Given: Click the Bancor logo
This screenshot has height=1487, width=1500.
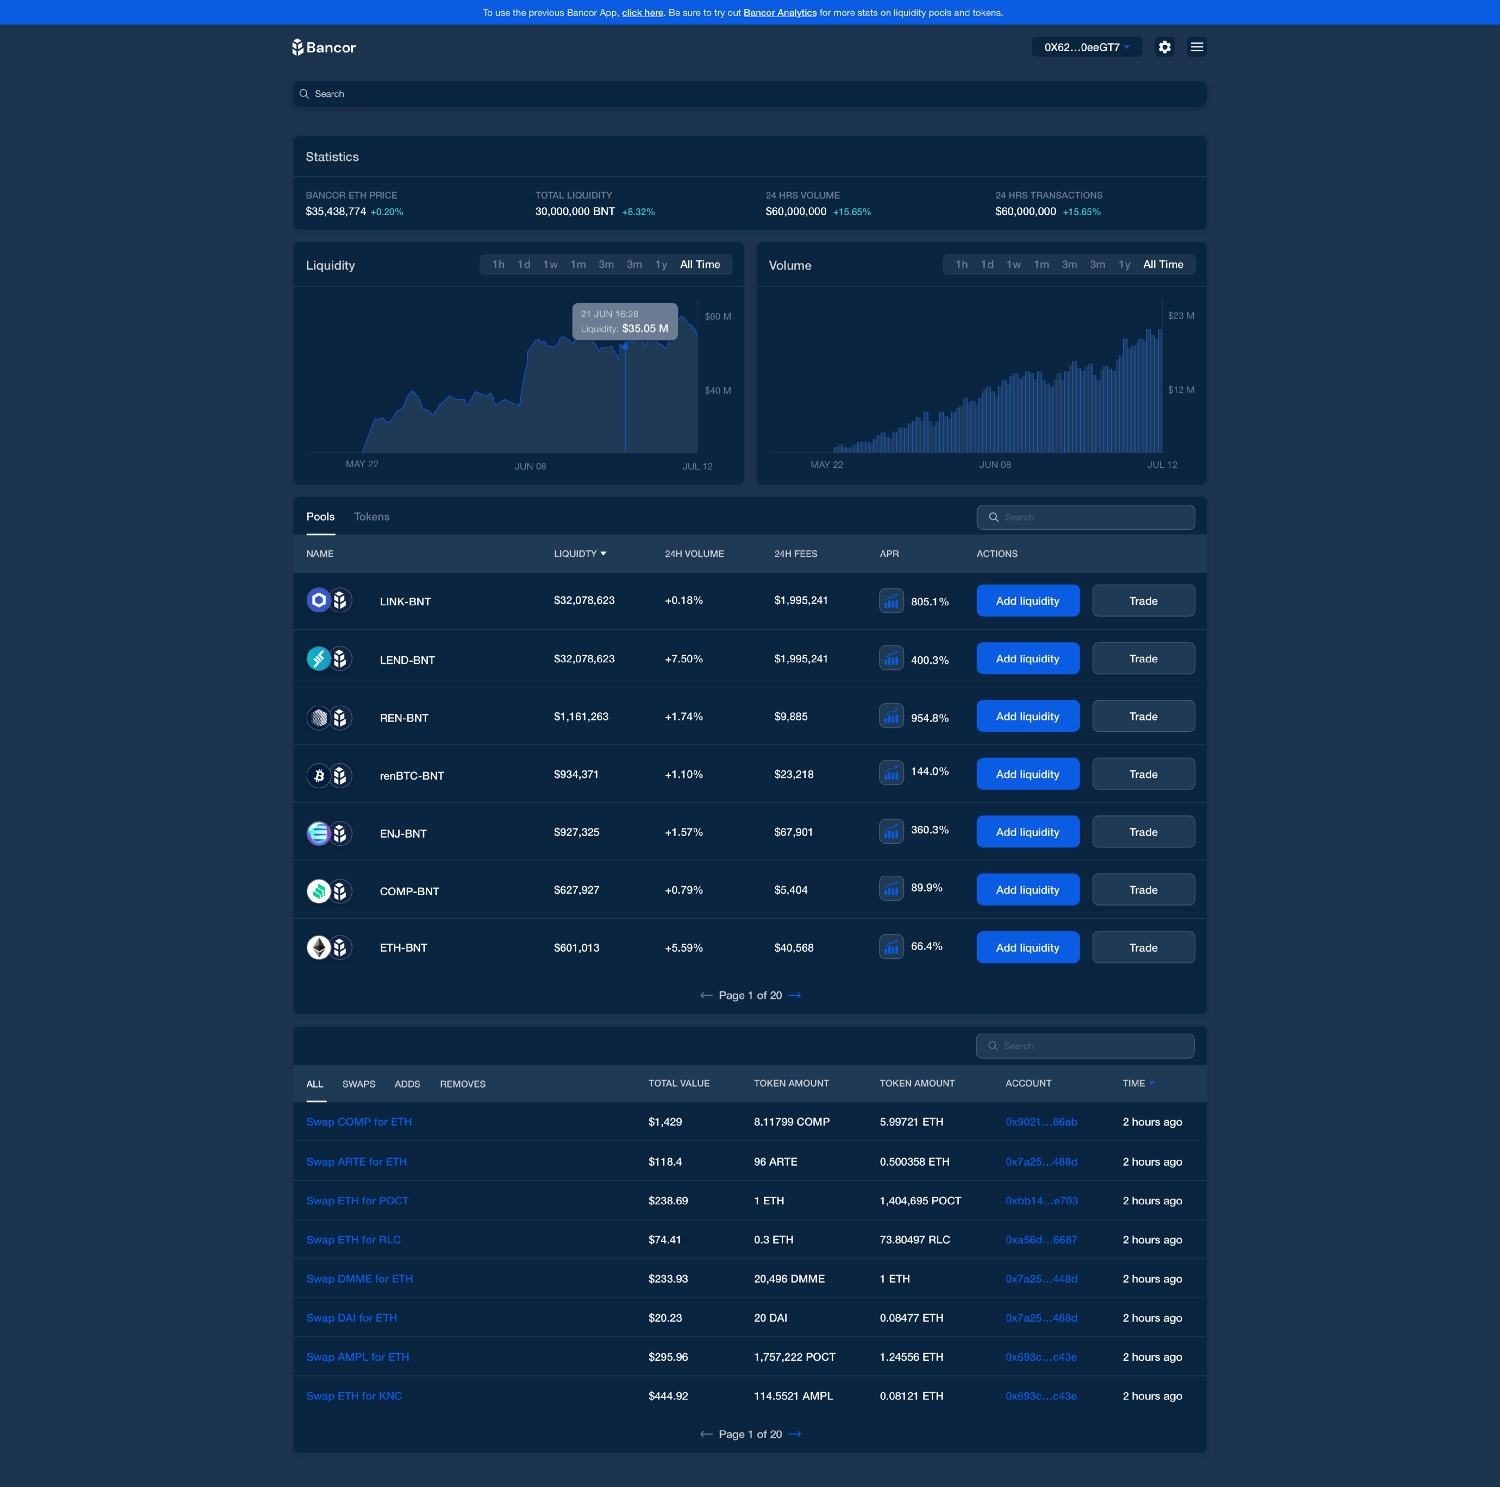Looking at the screenshot, I should (x=324, y=47).
